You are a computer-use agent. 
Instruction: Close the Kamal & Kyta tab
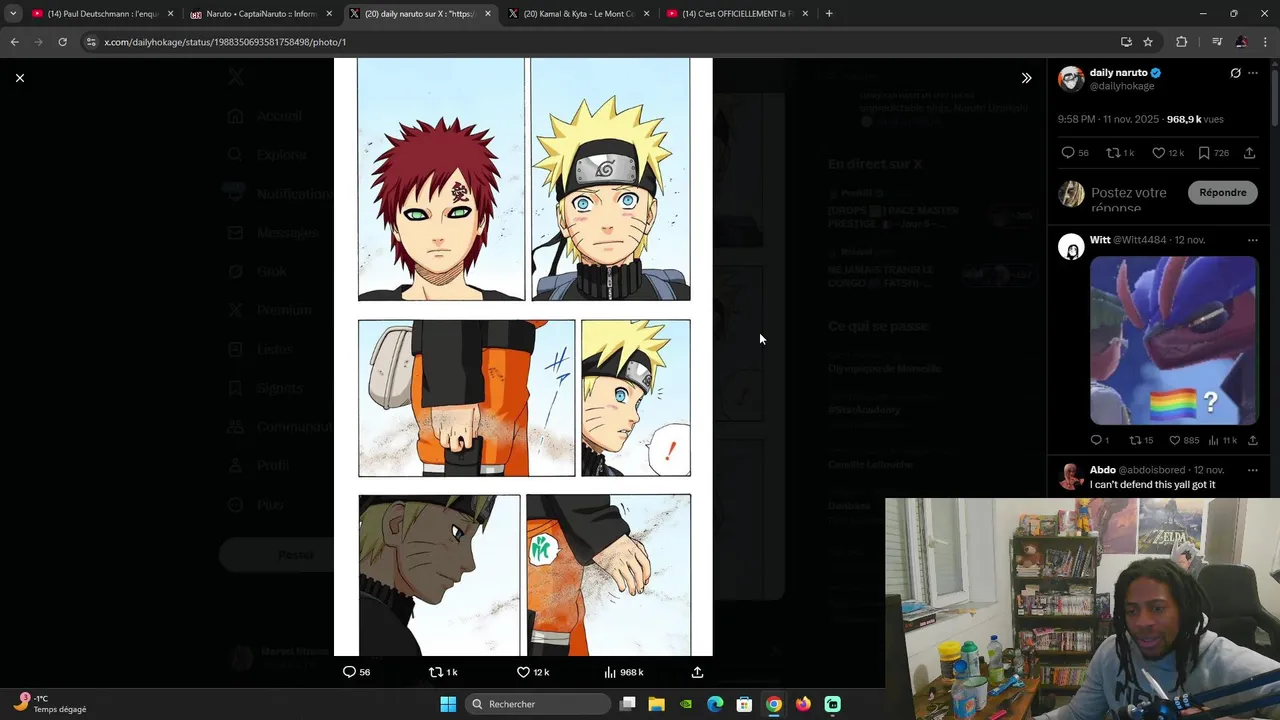coord(646,14)
